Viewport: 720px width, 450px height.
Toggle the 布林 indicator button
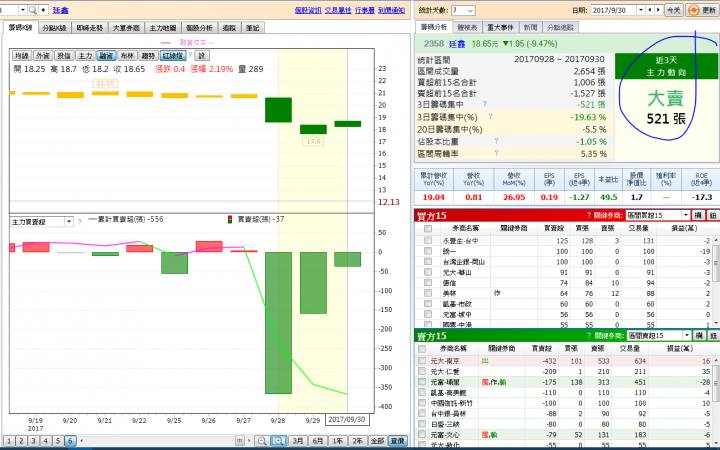point(127,56)
